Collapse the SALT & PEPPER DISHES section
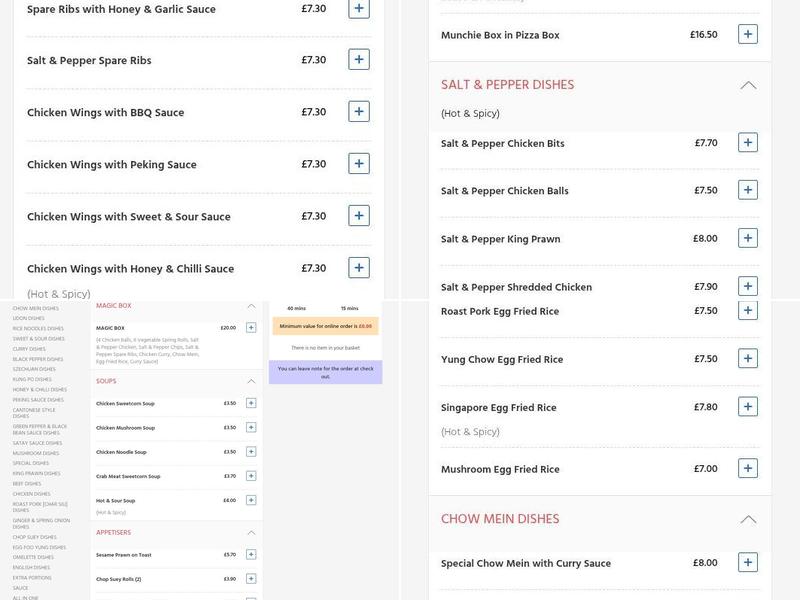Screen dimensions: 800x600 pyautogui.click(x=748, y=85)
